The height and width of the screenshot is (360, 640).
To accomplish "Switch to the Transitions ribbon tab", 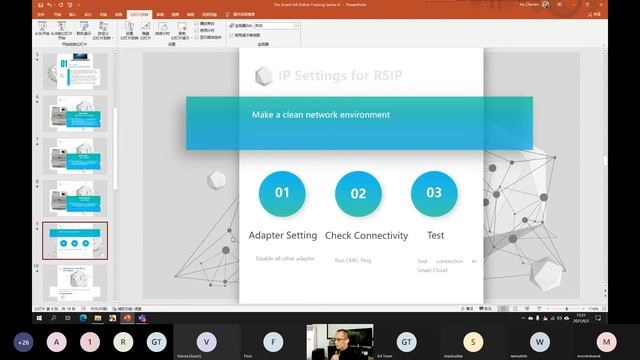I will click(x=103, y=14).
